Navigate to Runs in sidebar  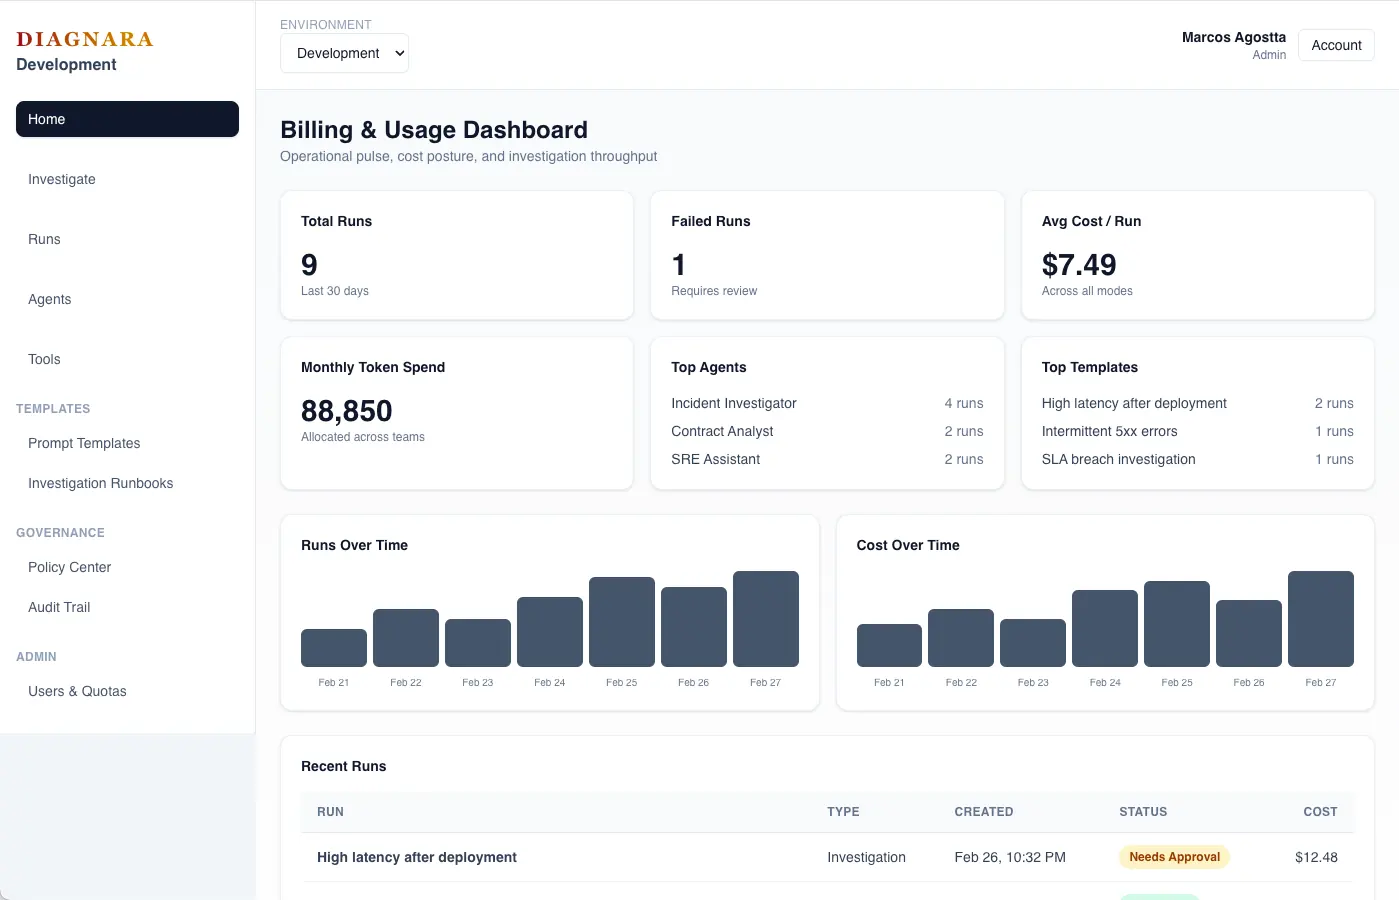point(44,239)
